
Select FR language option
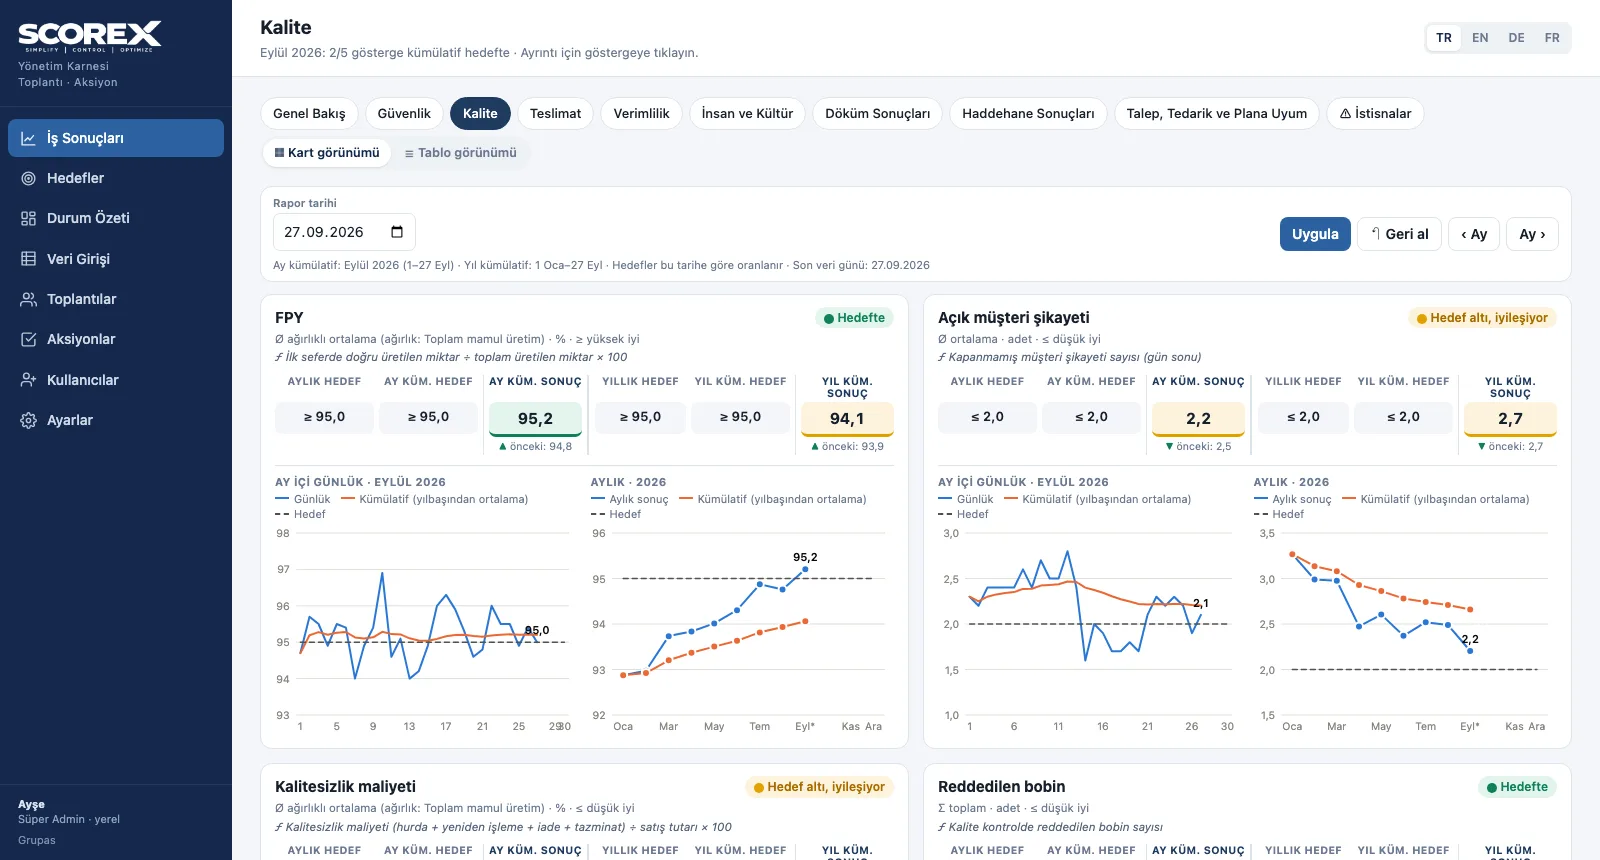[1552, 38]
